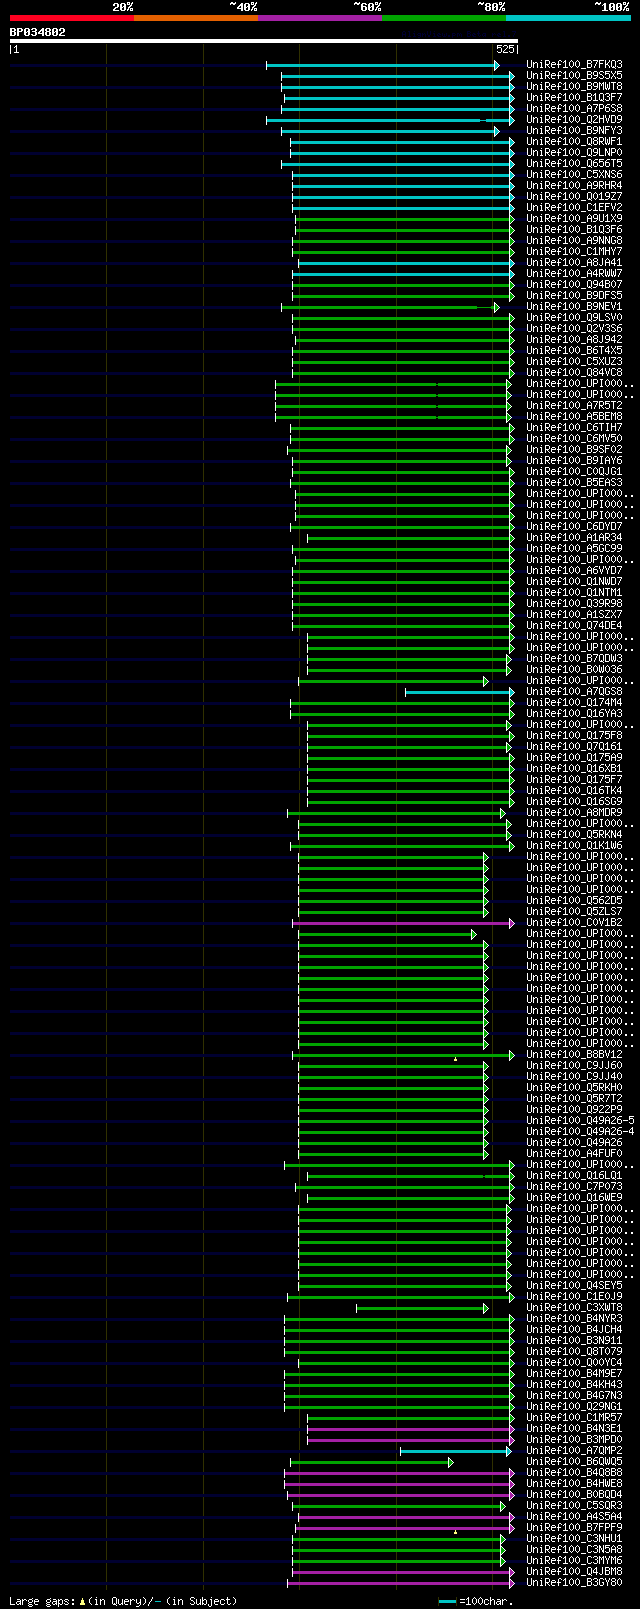This screenshot has width=640, height=1609.
Task: Open hit UniRef100_B7FKQ3
Action: tap(574, 65)
